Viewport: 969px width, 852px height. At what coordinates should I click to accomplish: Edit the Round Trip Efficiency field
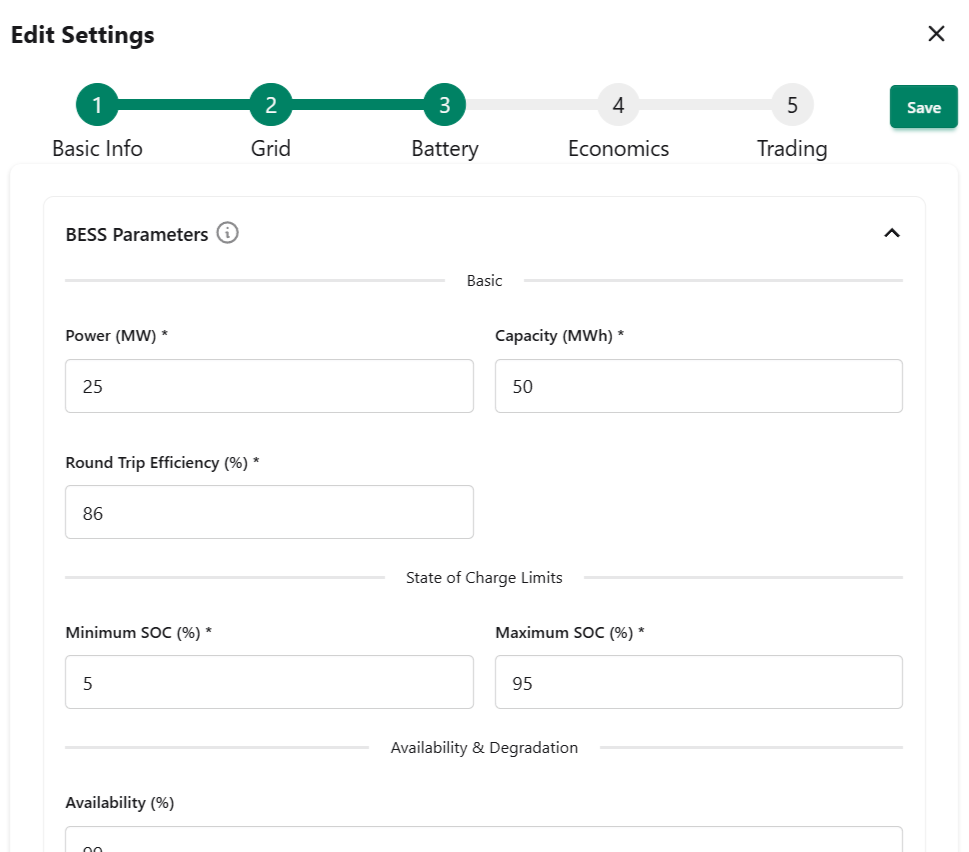point(269,512)
